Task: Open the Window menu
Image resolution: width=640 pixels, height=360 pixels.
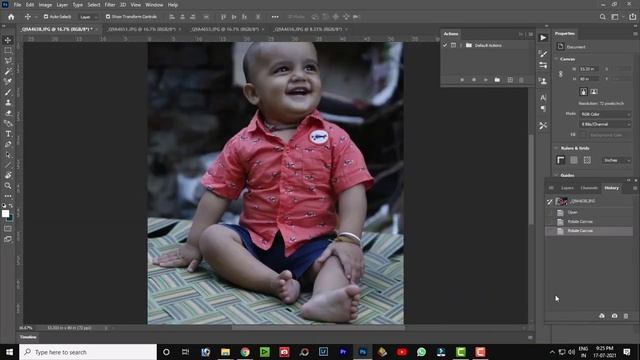Action: [154, 5]
